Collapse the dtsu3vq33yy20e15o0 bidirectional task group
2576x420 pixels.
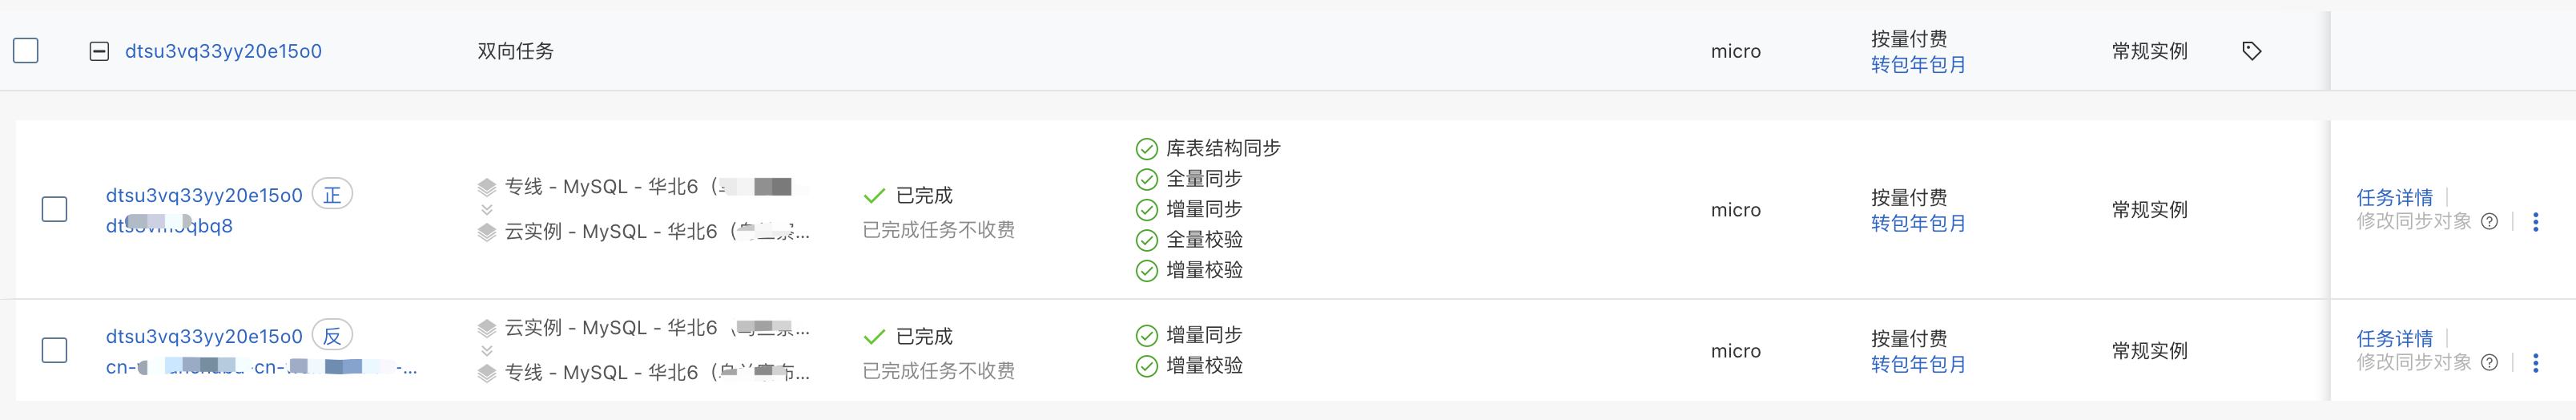(99, 51)
